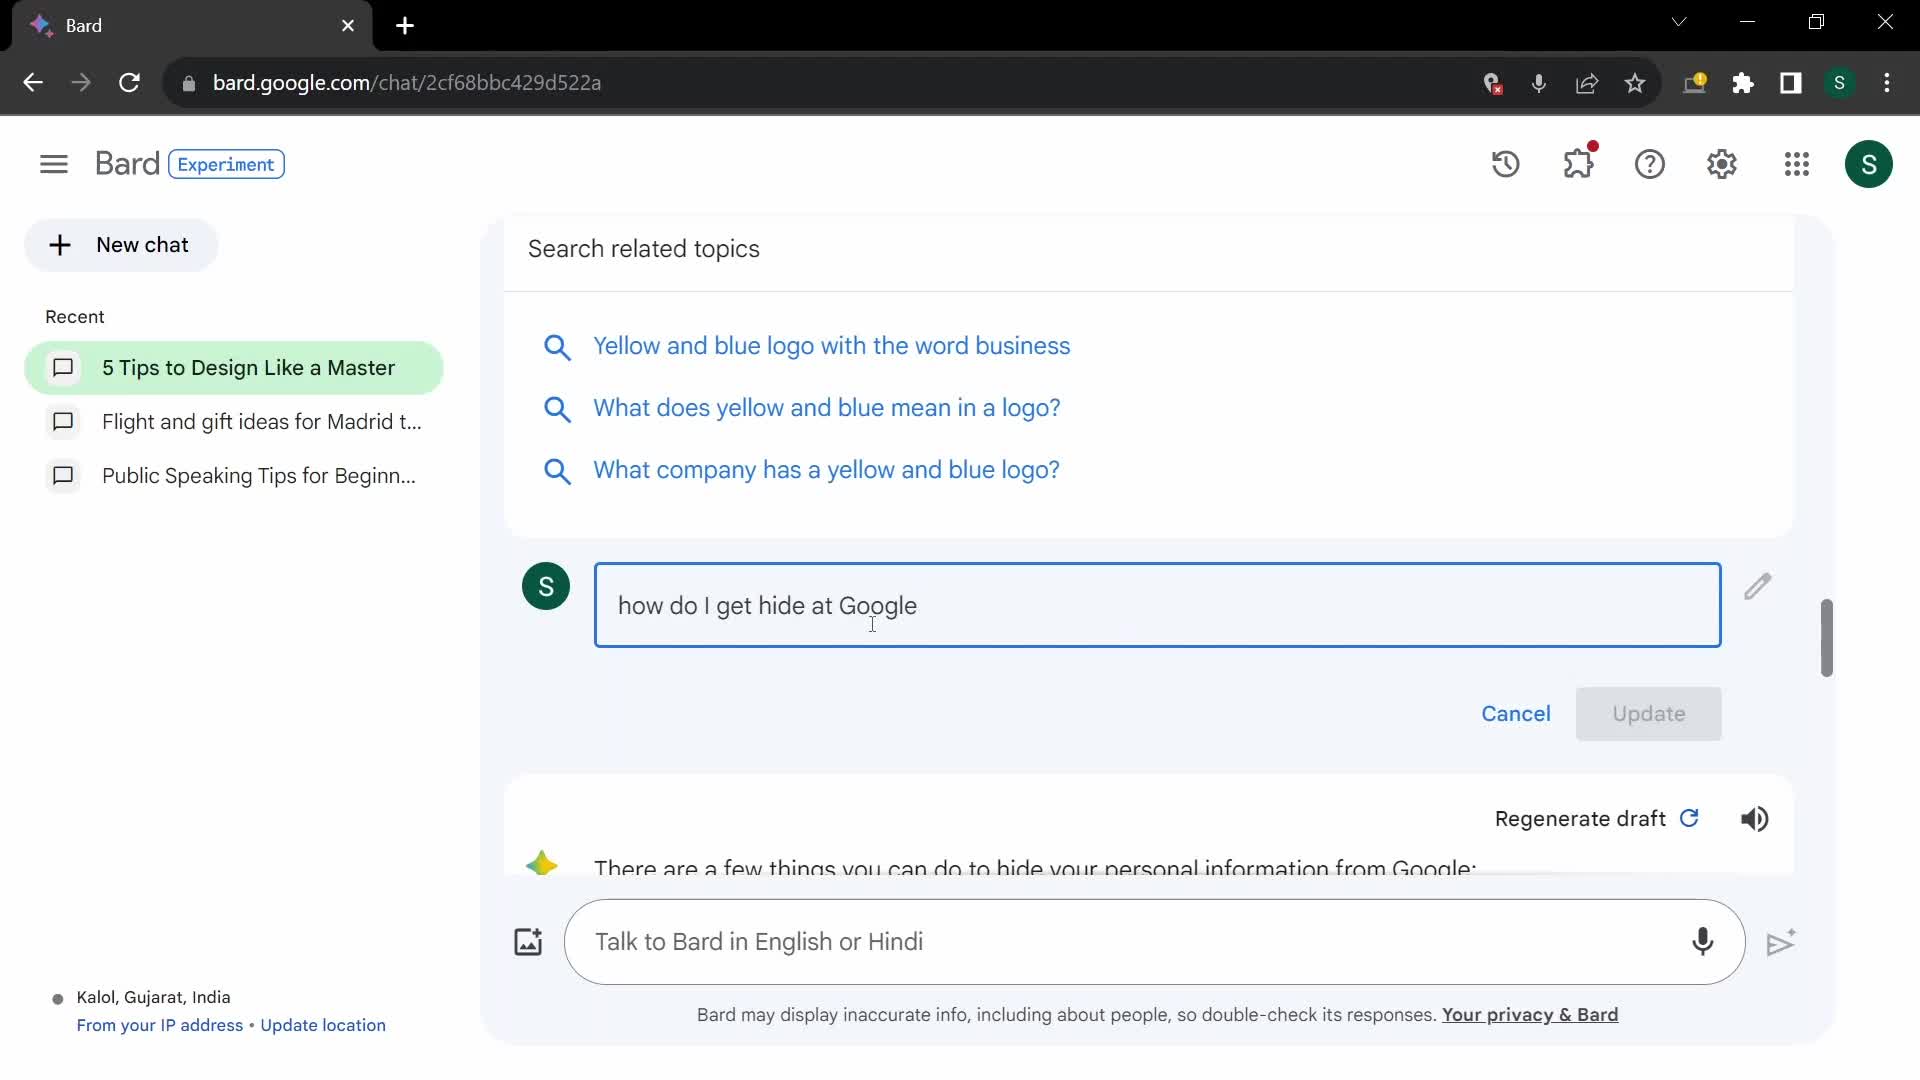Image resolution: width=1920 pixels, height=1080 pixels.
Task: Click the microphone icon in prompt box
Action: pos(1702,942)
